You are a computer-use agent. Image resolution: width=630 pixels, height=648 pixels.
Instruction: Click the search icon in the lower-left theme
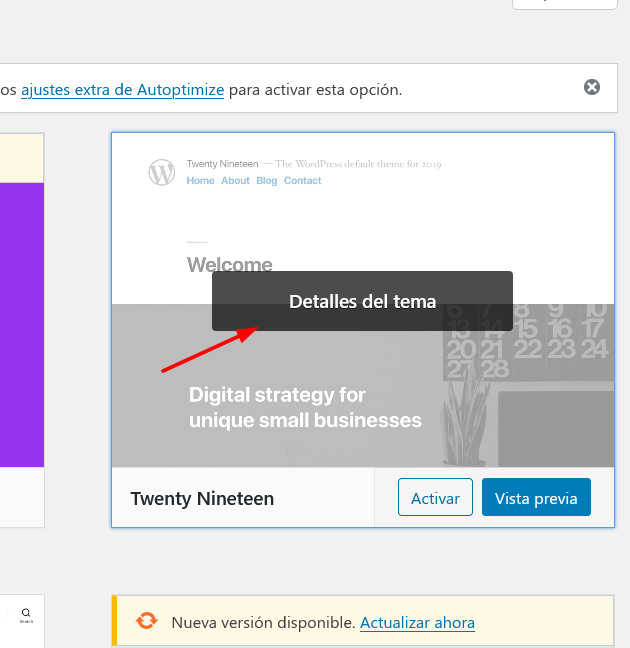coord(26,613)
